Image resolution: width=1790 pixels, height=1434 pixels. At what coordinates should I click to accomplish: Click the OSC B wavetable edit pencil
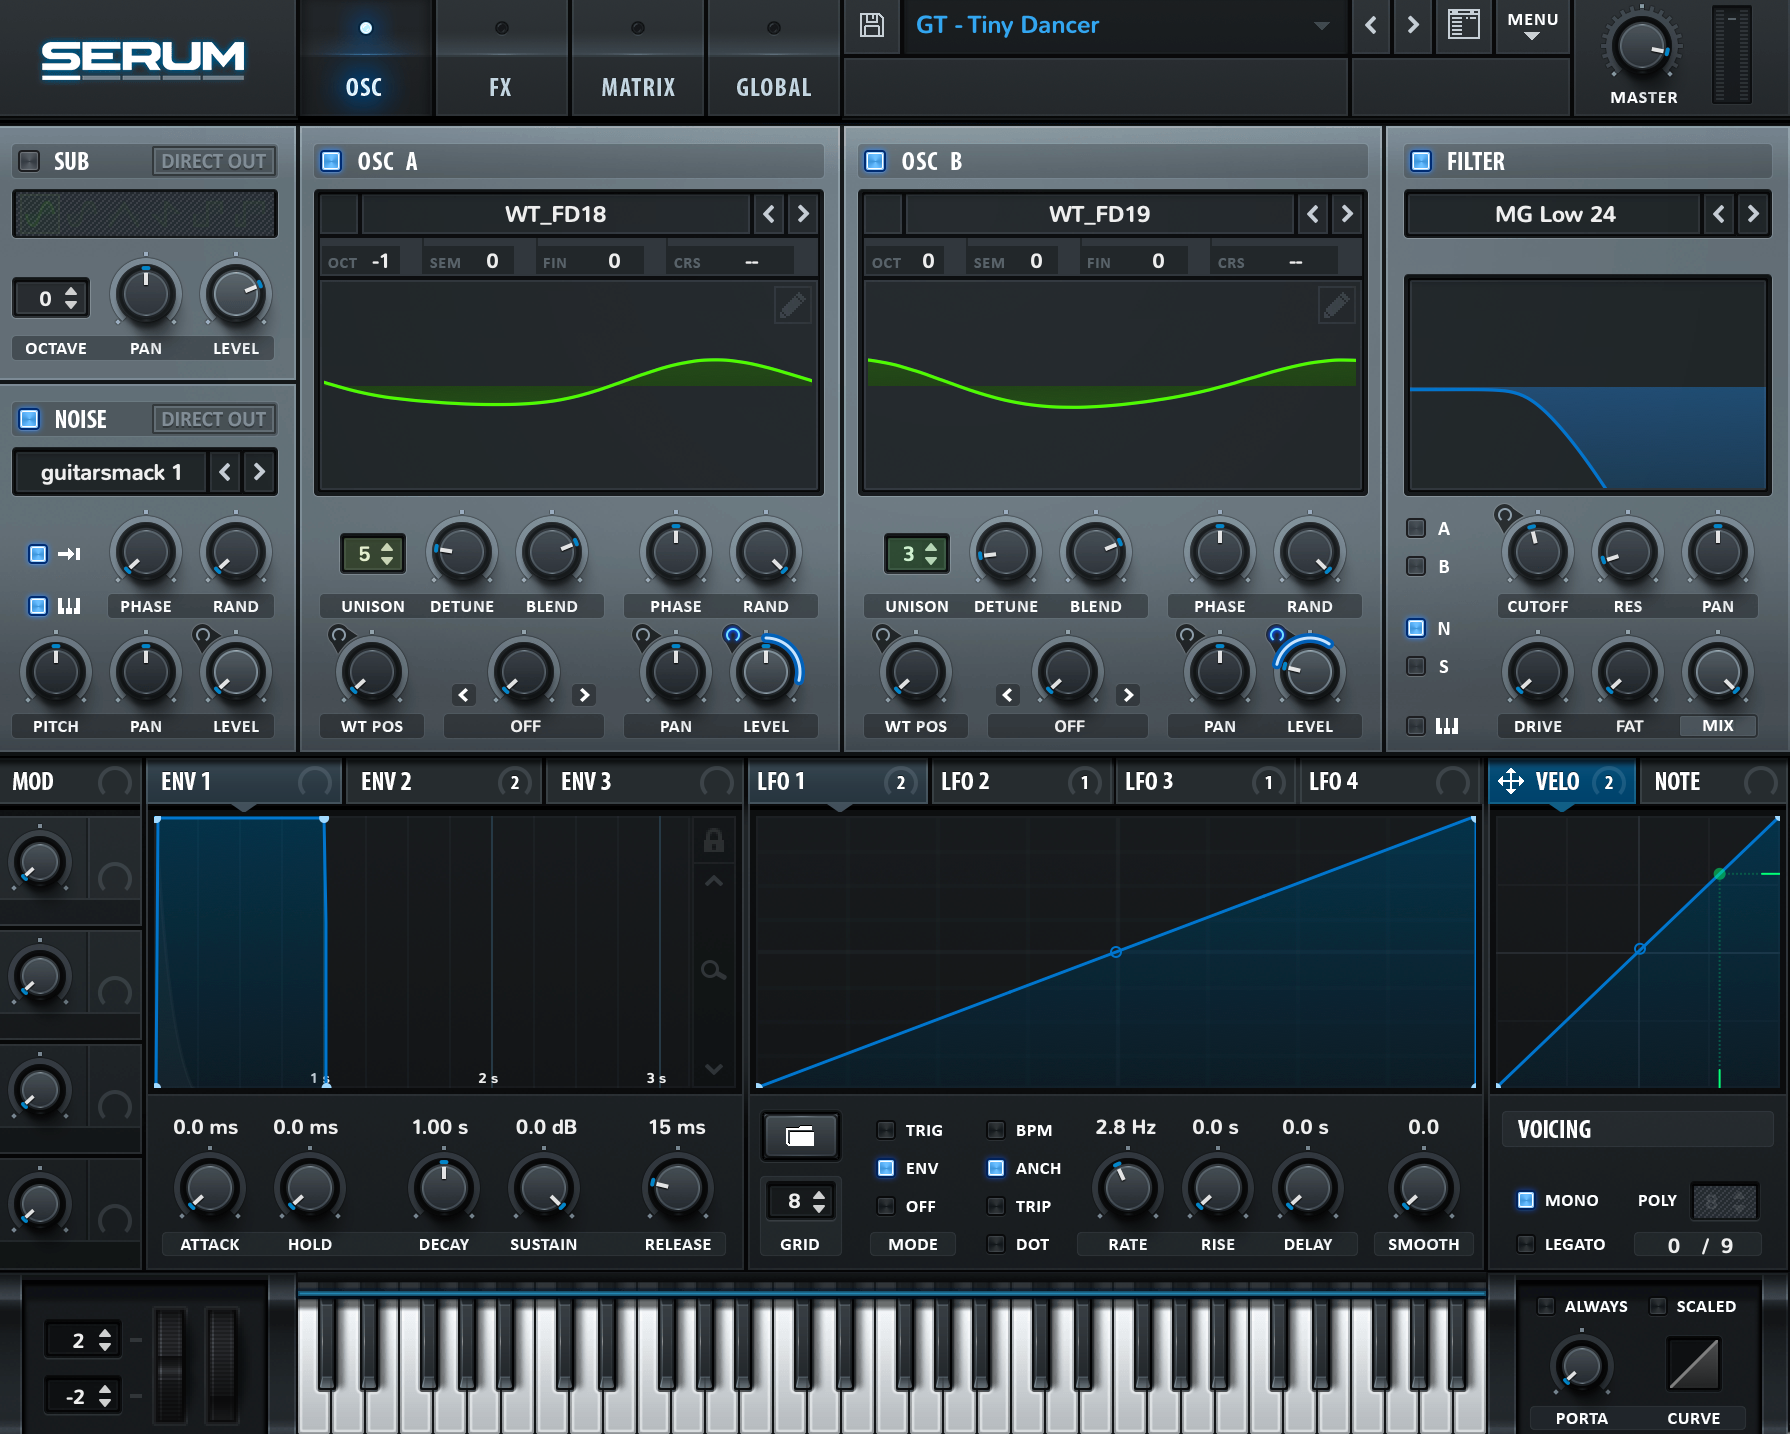click(x=1336, y=305)
